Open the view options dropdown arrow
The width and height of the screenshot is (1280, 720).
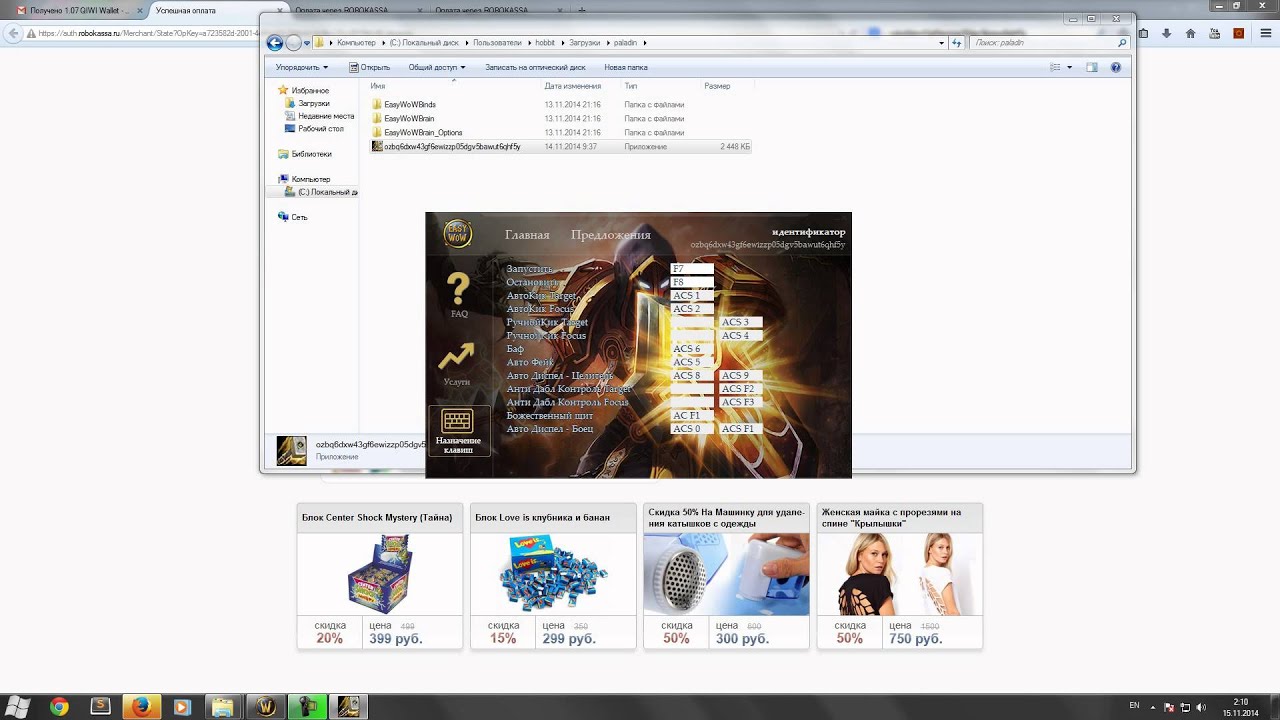click(1069, 67)
